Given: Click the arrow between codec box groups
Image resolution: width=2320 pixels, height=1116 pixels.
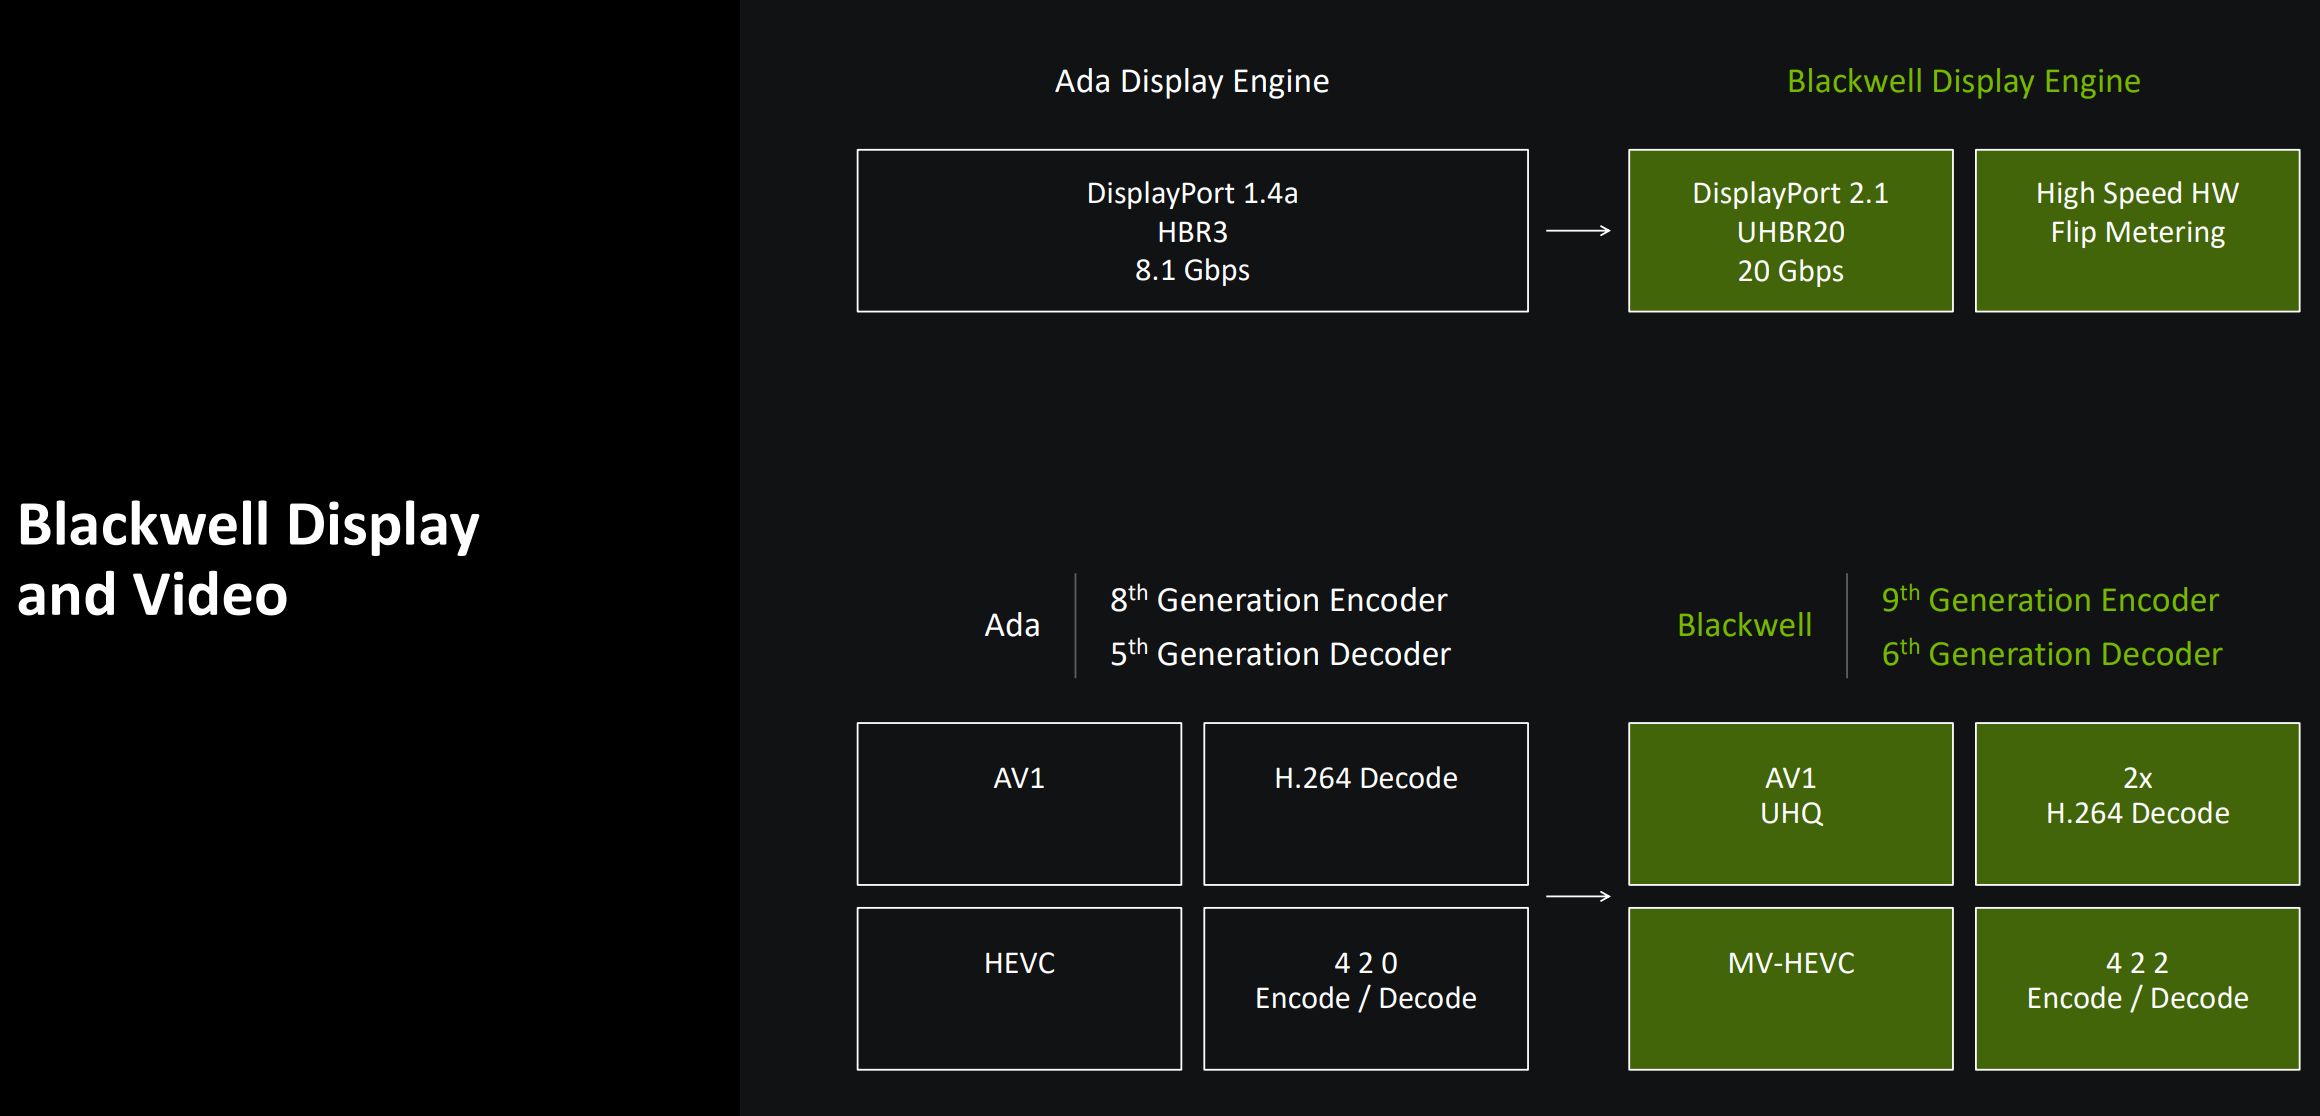Looking at the screenshot, I should tap(1578, 896).
